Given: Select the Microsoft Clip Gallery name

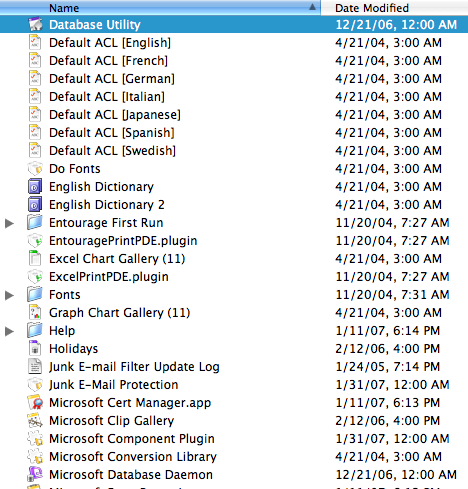Looking at the screenshot, I should [111, 421].
